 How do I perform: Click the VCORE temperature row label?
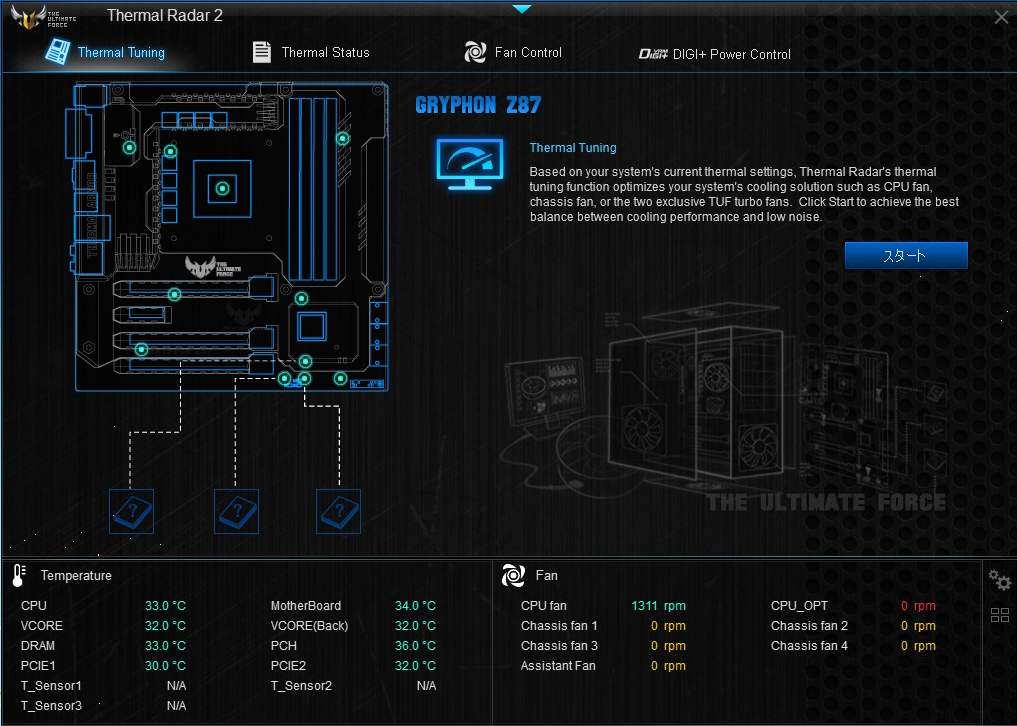point(42,626)
